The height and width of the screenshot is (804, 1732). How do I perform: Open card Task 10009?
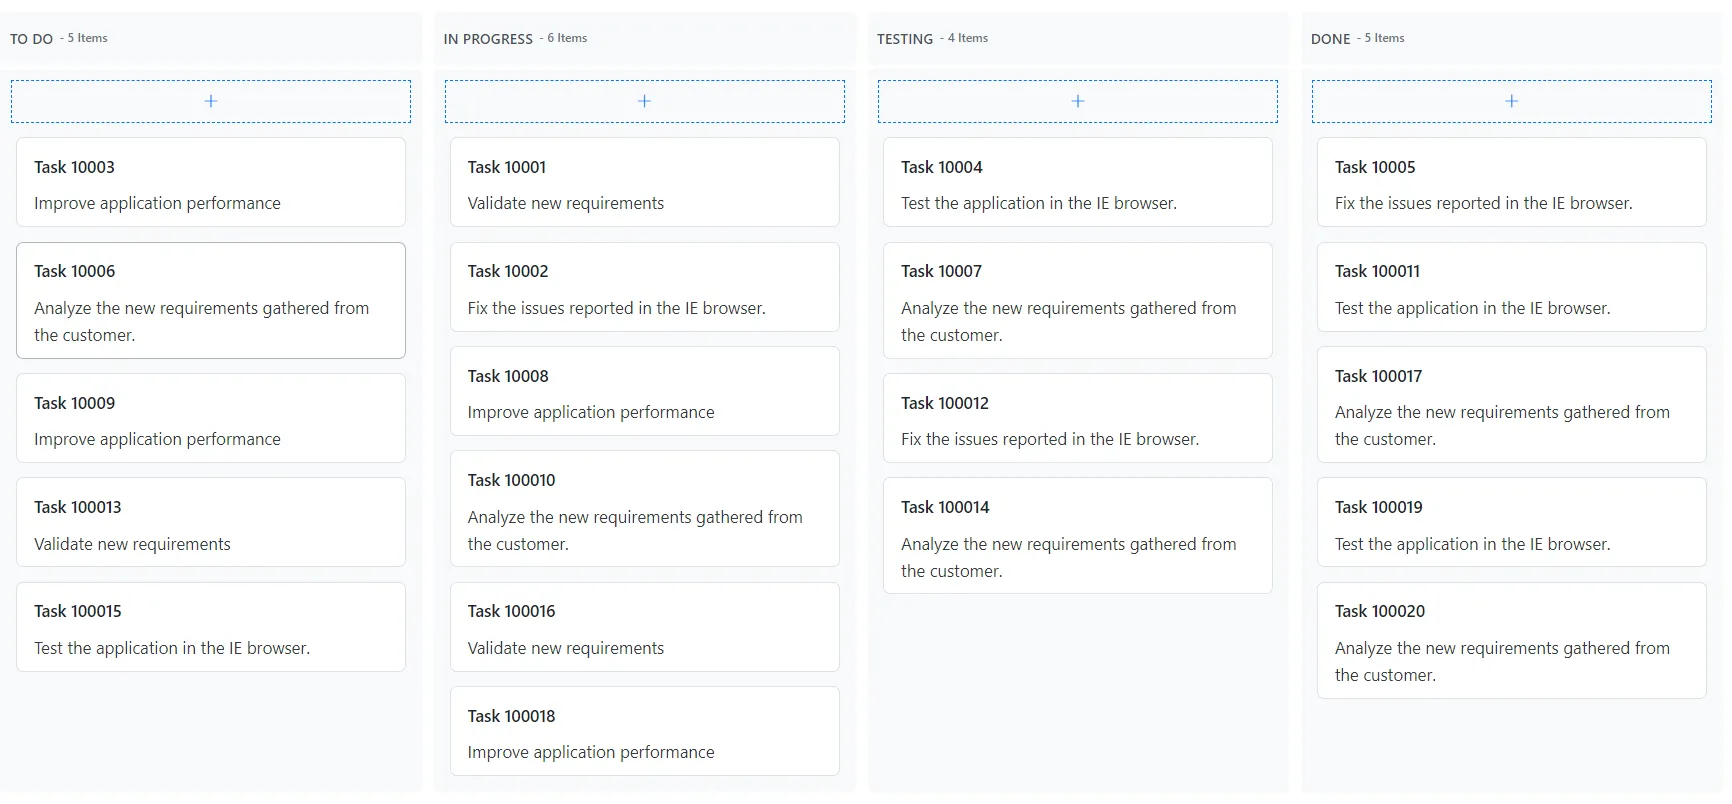(x=211, y=418)
